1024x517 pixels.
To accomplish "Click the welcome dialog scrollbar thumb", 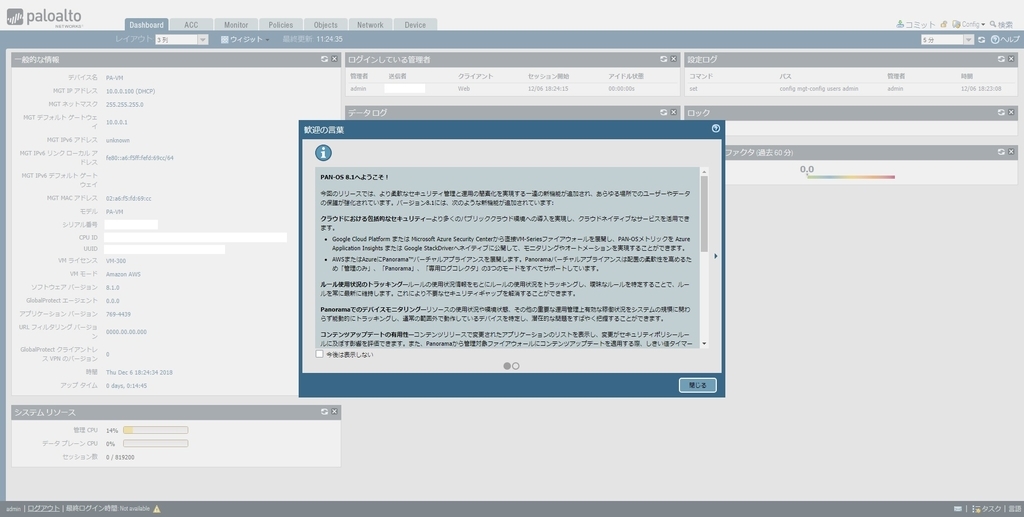I will point(704,213).
